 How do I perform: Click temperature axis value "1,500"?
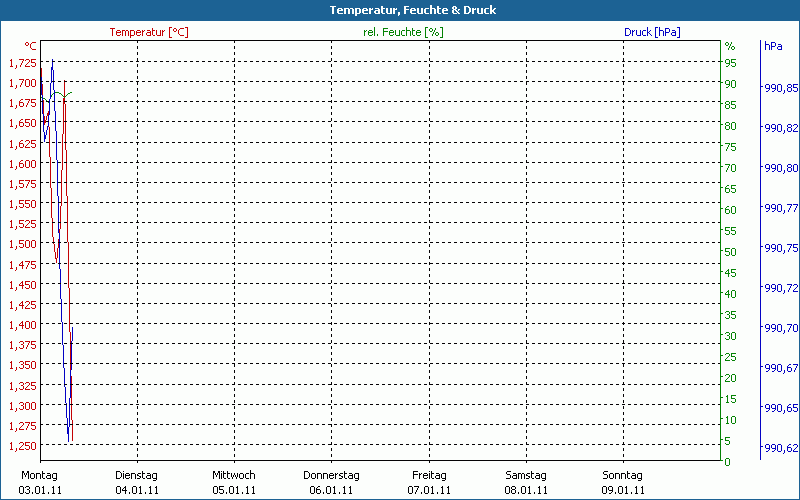point(23,244)
